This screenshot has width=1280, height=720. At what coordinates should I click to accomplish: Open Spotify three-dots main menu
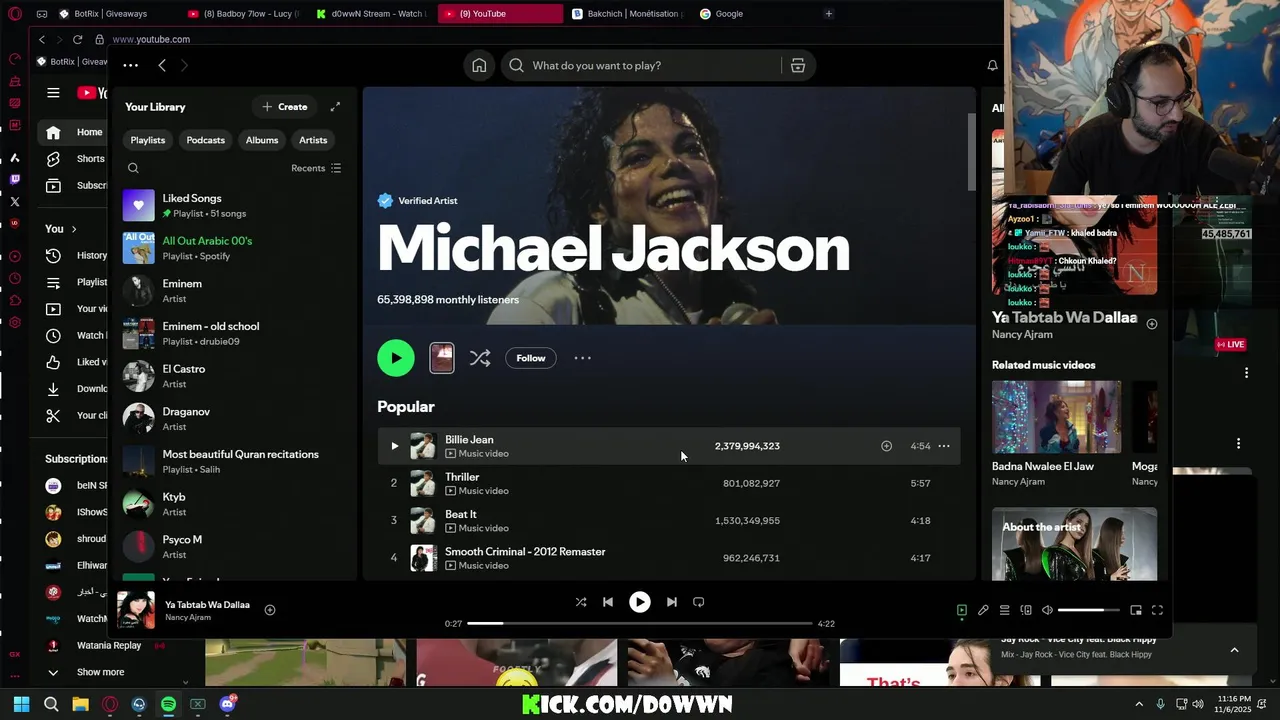click(x=130, y=65)
